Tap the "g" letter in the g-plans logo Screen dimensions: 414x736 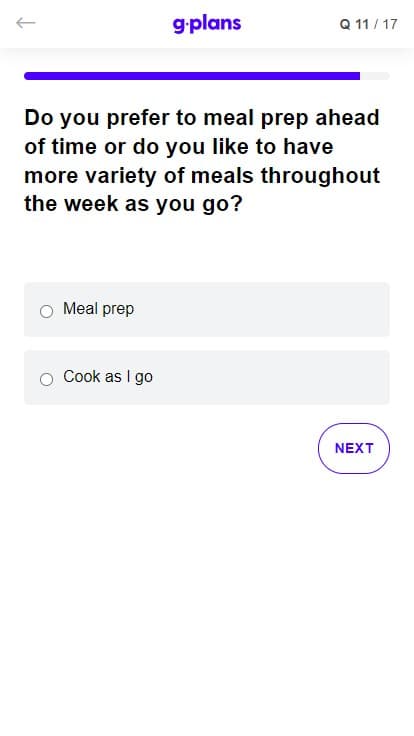pos(179,25)
